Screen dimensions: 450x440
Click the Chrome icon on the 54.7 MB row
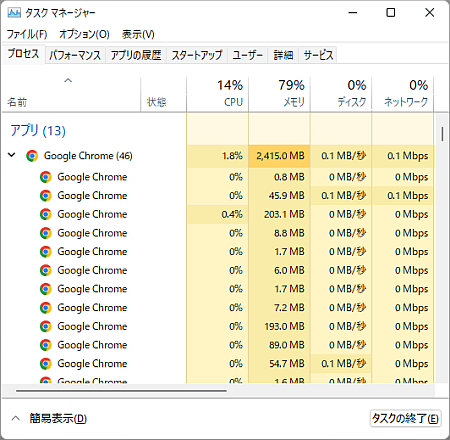(46, 364)
